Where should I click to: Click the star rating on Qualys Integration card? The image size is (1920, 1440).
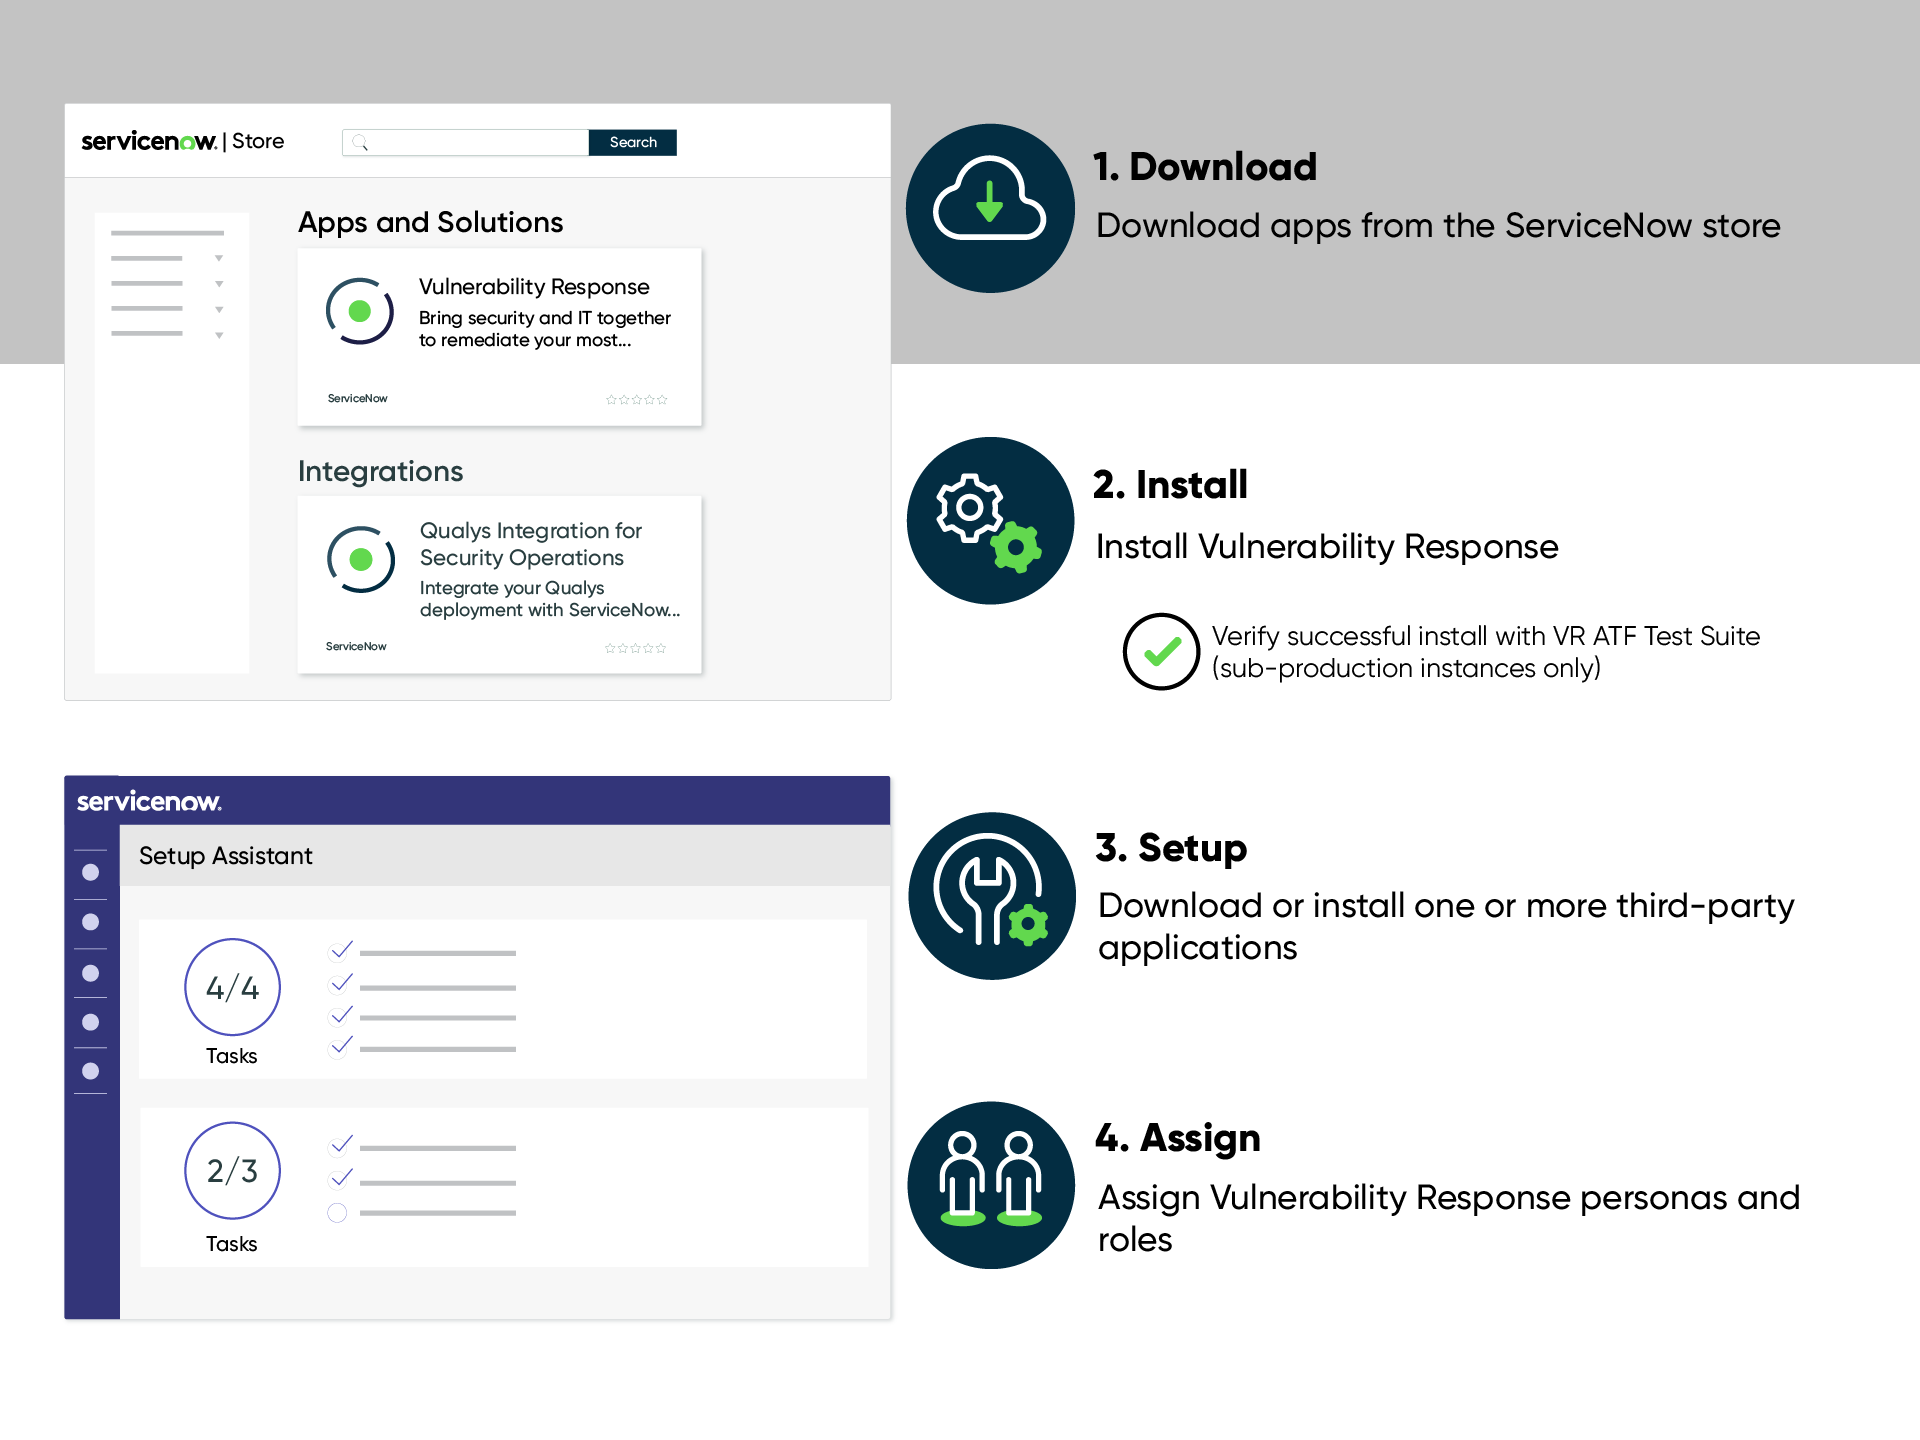635,648
